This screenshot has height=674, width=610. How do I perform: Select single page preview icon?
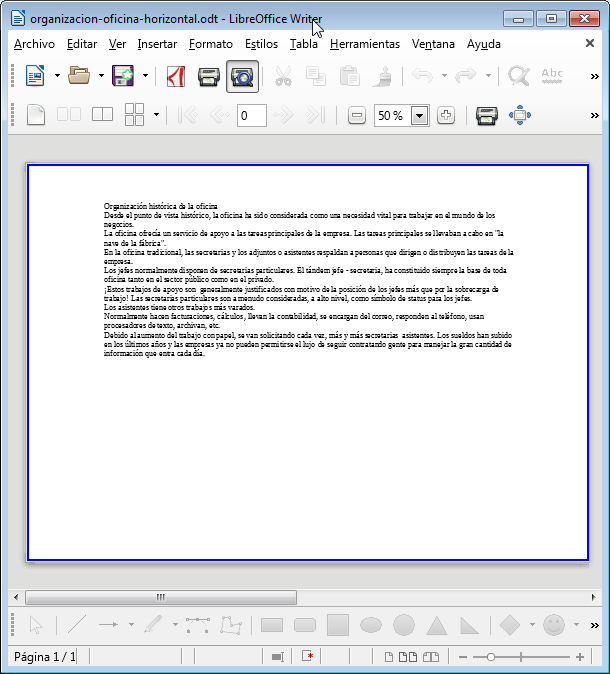tap(36, 115)
